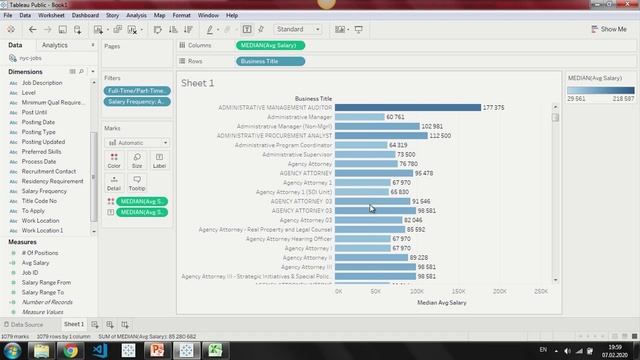Open dropdown arrow beside Highlight icon
The height and width of the screenshot is (360, 640).
[218, 30]
